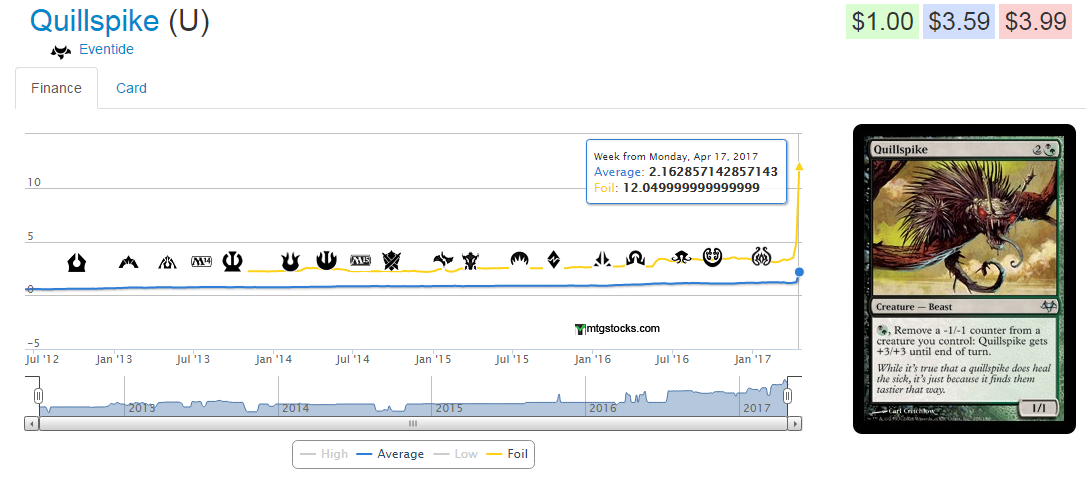This screenshot has width=1086, height=479.
Task: Click the Jul '16 x-axis label
Action: [673, 359]
